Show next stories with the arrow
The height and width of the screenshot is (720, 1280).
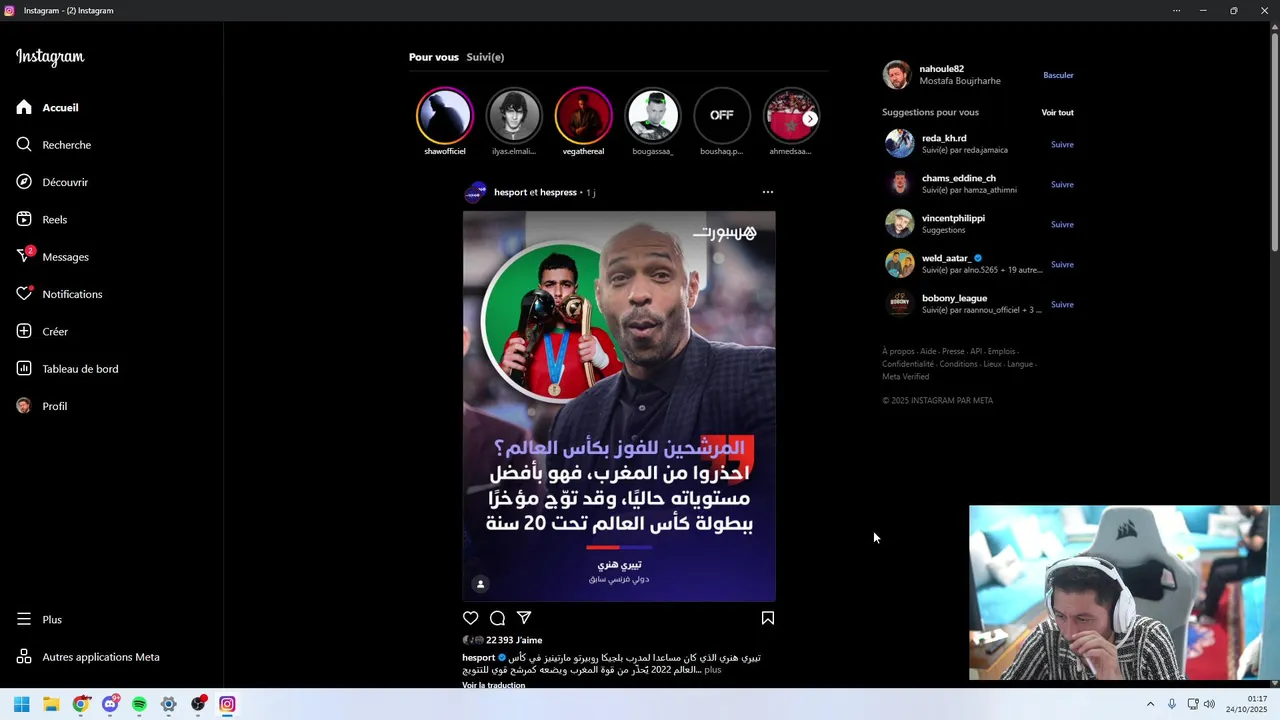(x=810, y=118)
